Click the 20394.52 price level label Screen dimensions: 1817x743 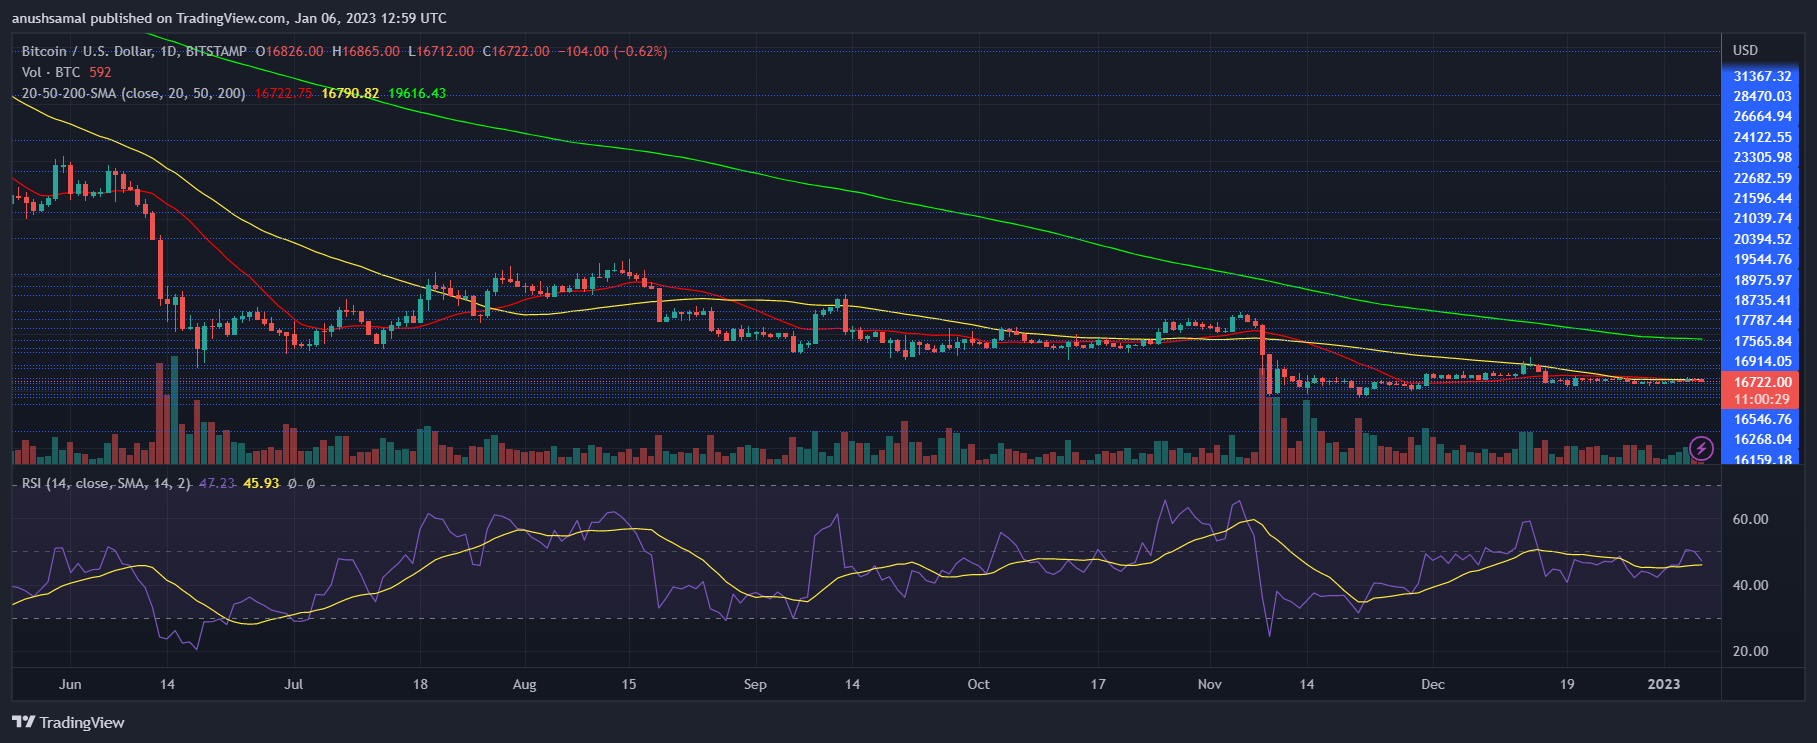pos(1762,239)
